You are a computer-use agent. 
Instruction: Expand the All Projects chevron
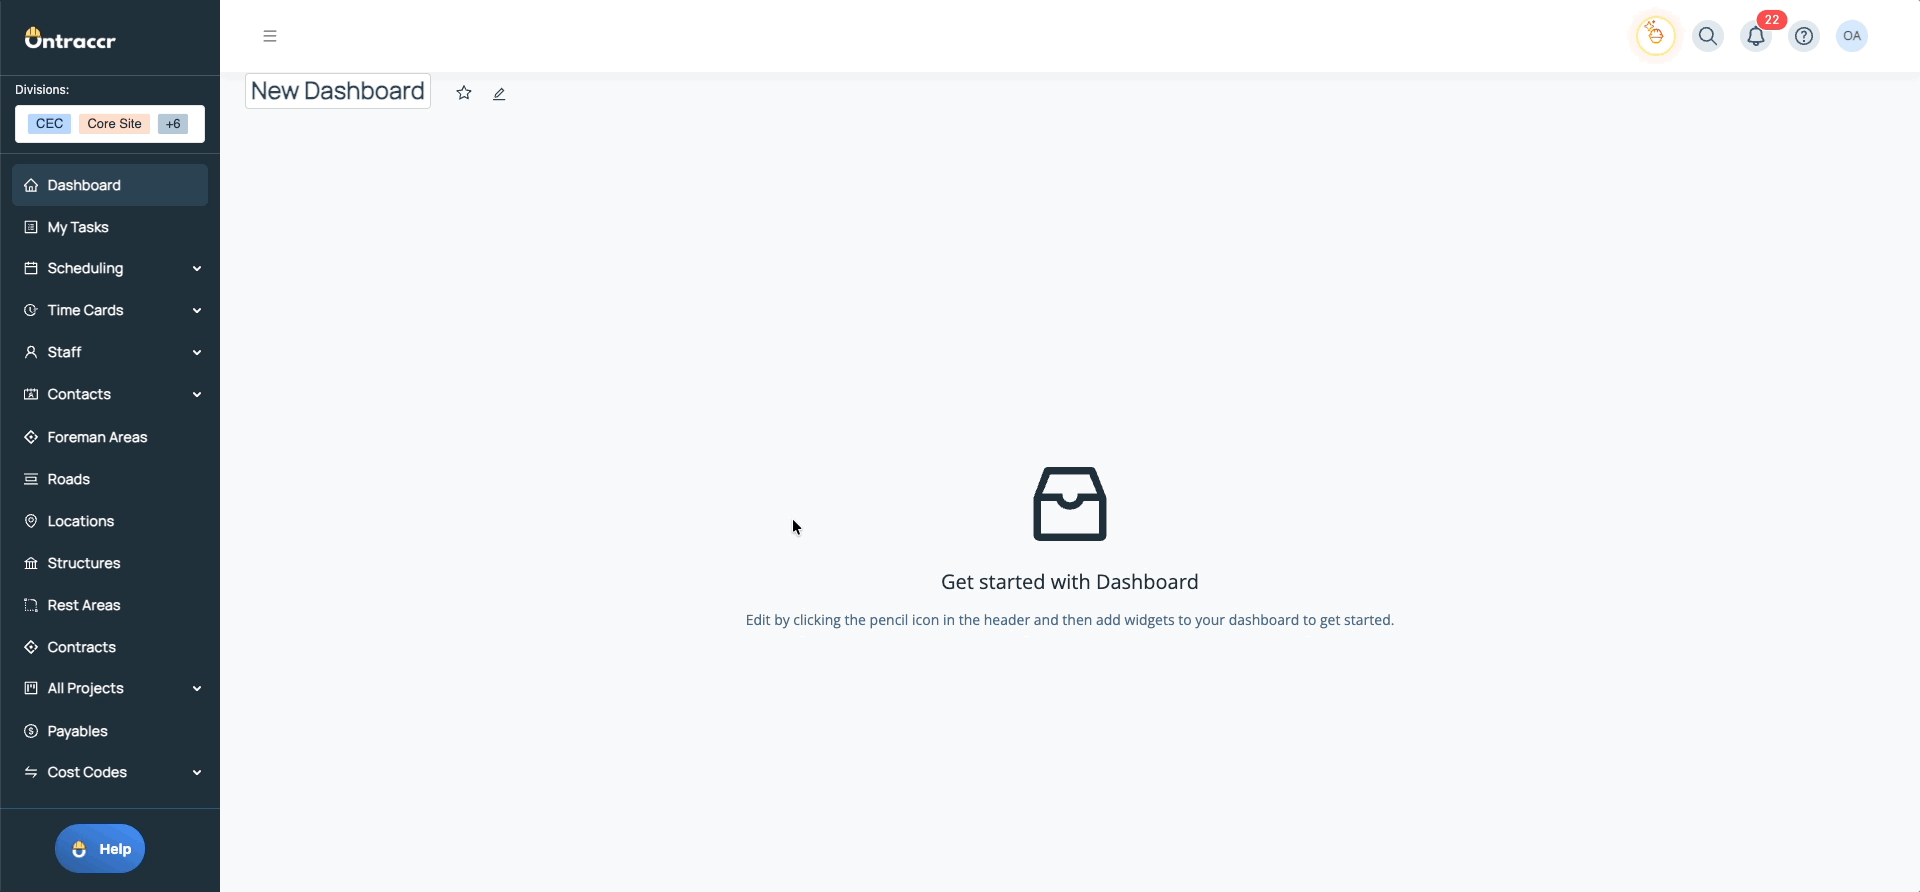tap(197, 689)
